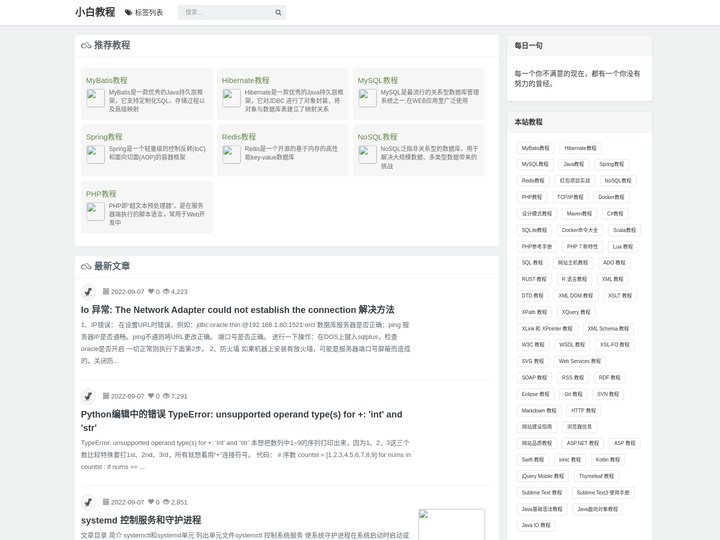This screenshot has width=720, height=540.
Task: Select the jQuery Mobile 教程 tag
Action: click(x=543, y=477)
